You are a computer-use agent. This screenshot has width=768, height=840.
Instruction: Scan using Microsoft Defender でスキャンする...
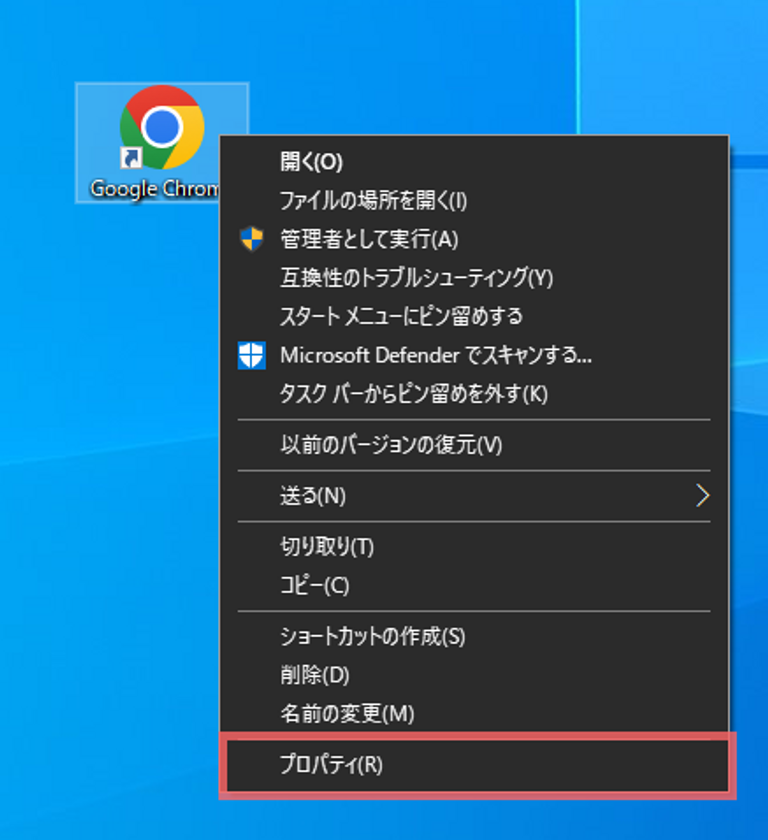pos(474,355)
